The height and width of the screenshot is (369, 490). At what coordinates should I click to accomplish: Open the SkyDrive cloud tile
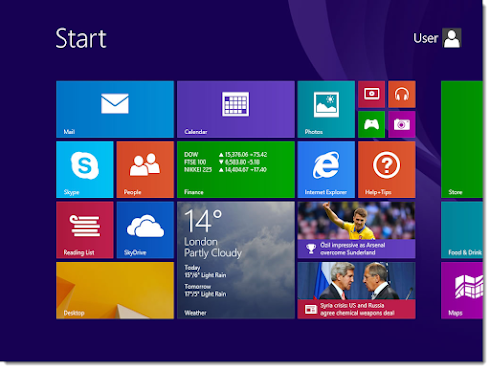(145, 230)
